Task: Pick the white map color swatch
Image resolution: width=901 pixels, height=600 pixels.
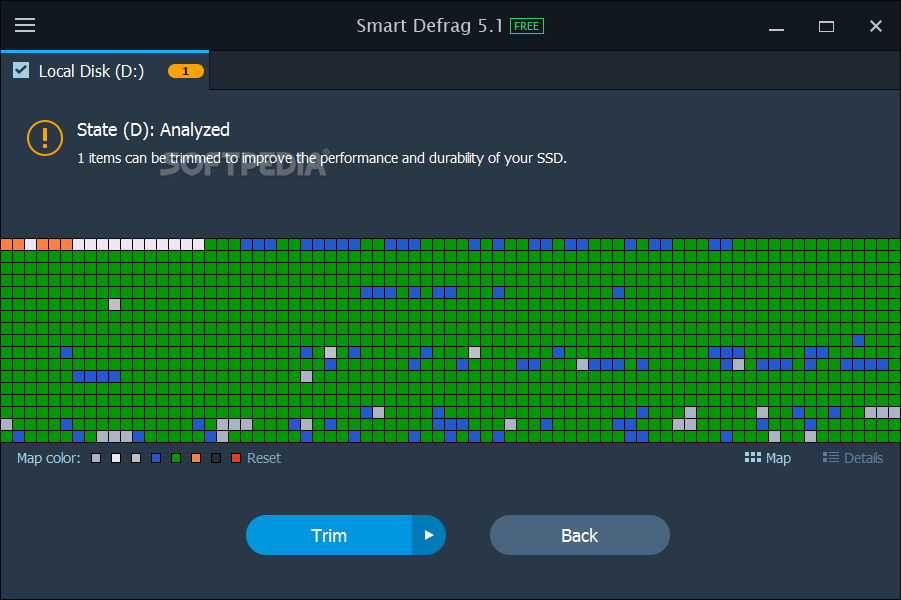Action: click(x=116, y=458)
